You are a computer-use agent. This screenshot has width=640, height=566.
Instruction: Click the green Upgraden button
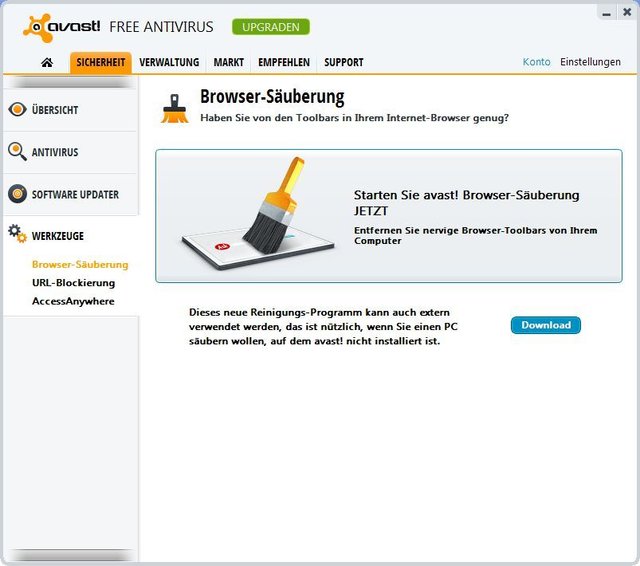pos(271,27)
